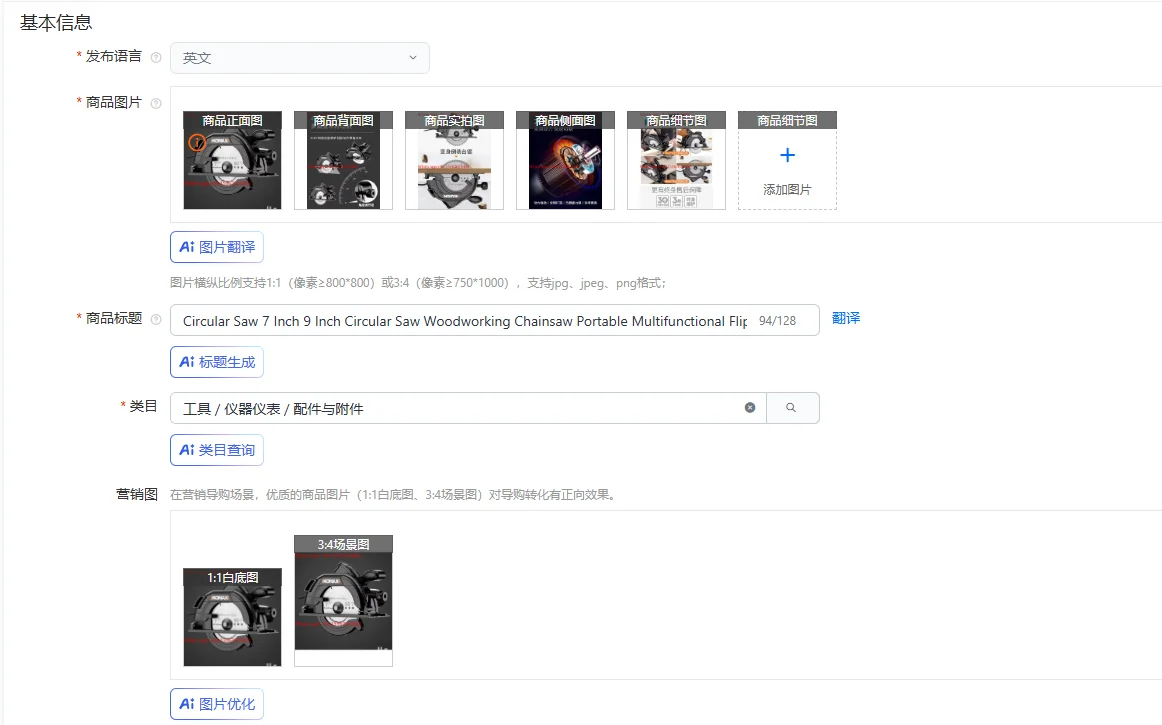The image size is (1162, 725).
Task: Clear the 类目 category with x icon
Action: (750, 408)
